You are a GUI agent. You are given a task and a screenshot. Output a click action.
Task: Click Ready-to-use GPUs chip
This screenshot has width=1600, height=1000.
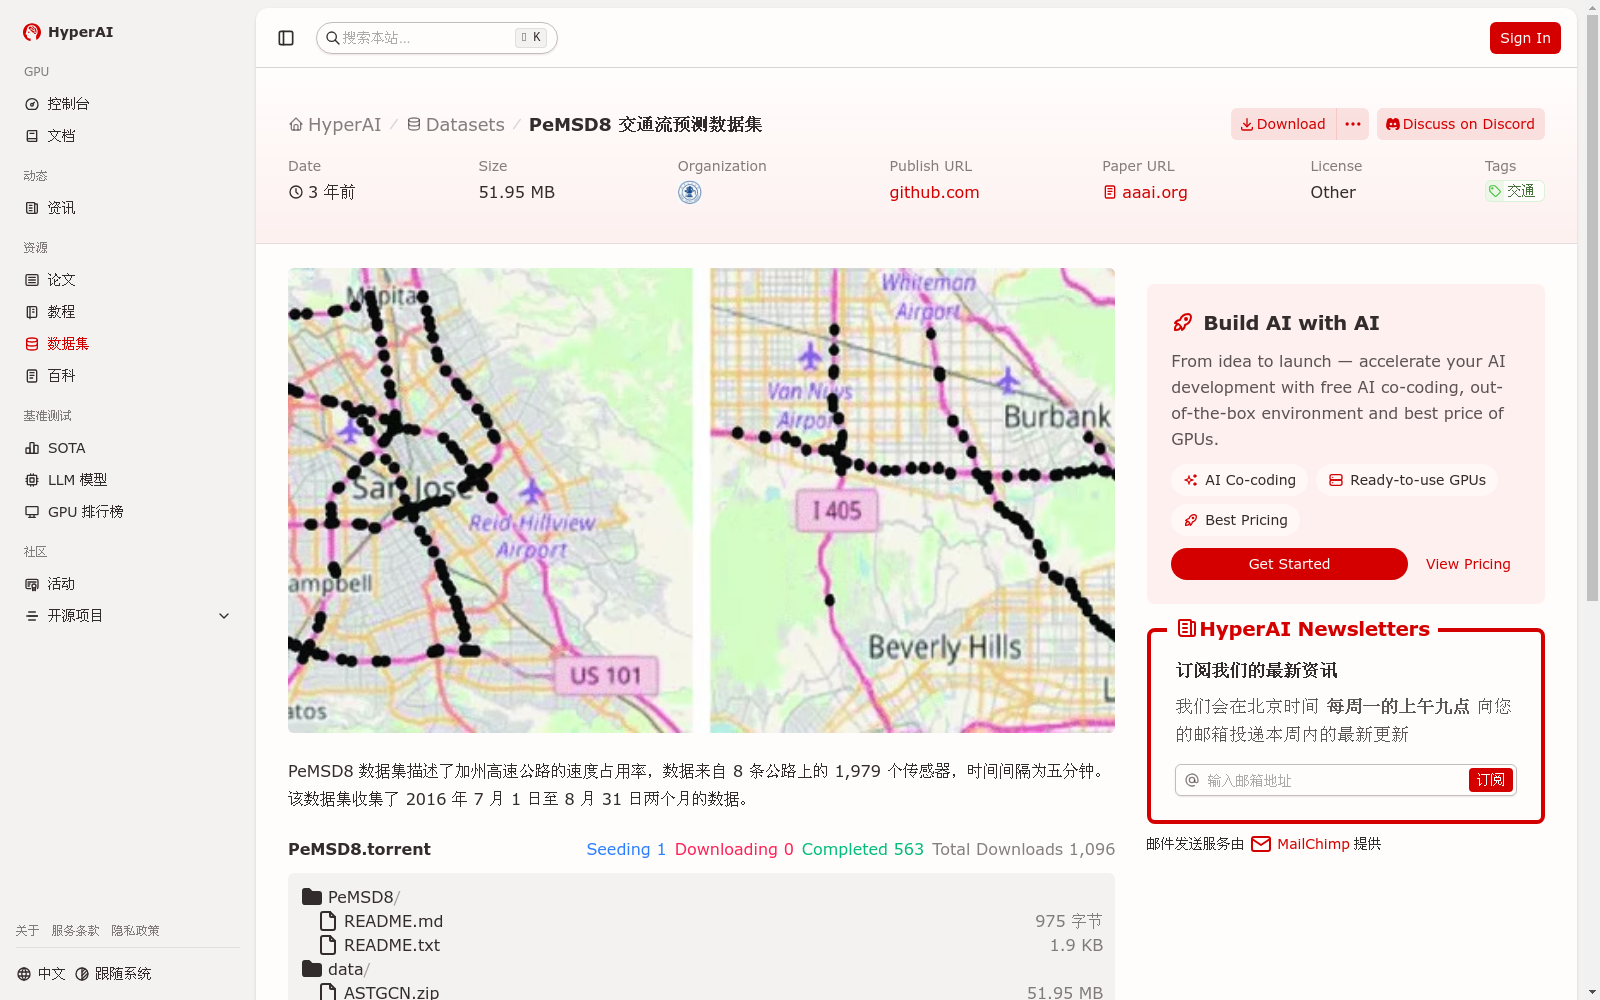click(x=1407, y=480)
